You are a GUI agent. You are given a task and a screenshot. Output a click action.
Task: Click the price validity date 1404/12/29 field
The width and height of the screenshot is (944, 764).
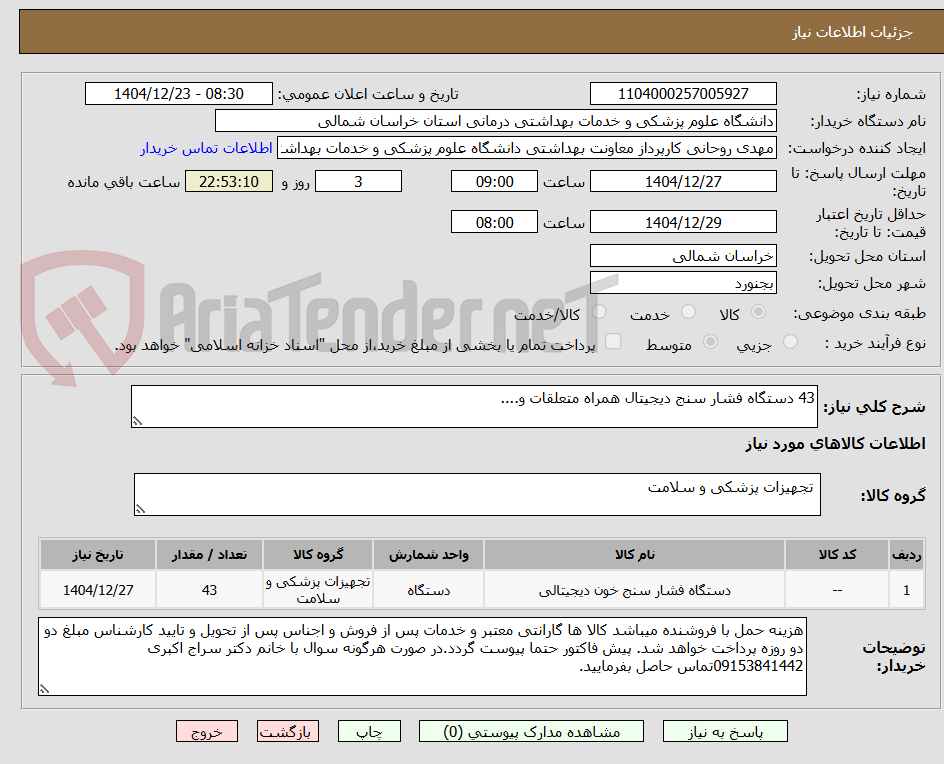tap(683, 222)
